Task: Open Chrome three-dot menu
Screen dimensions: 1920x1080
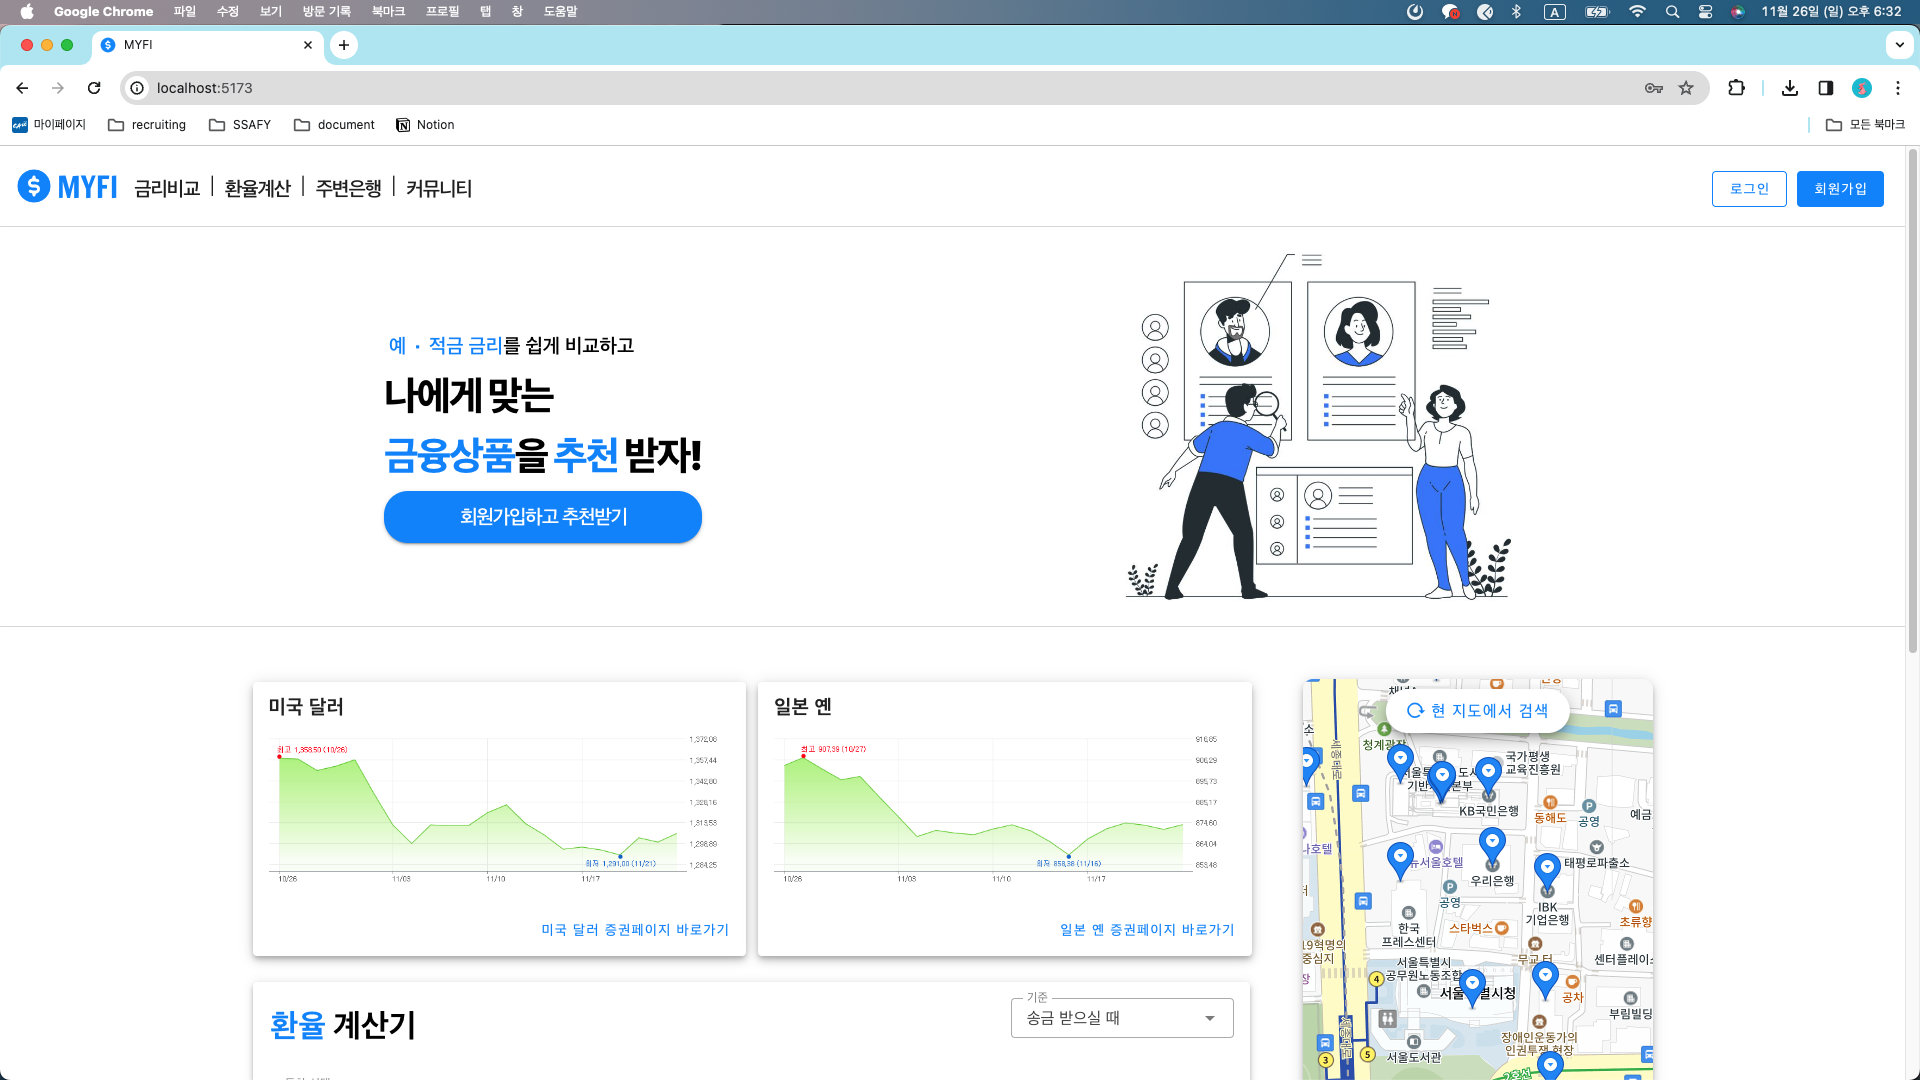Action: [x=1898, y=88]
